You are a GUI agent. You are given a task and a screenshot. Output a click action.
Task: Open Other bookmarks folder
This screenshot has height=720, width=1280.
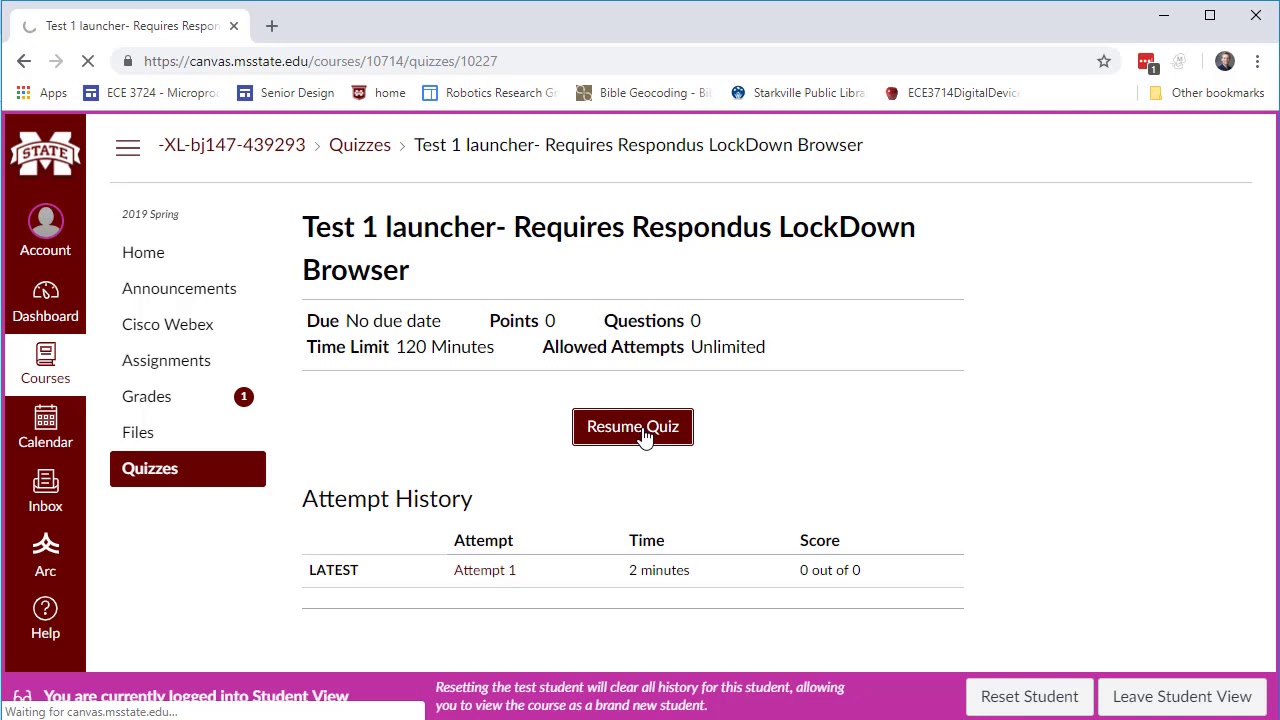click(x=1207, y=93)
